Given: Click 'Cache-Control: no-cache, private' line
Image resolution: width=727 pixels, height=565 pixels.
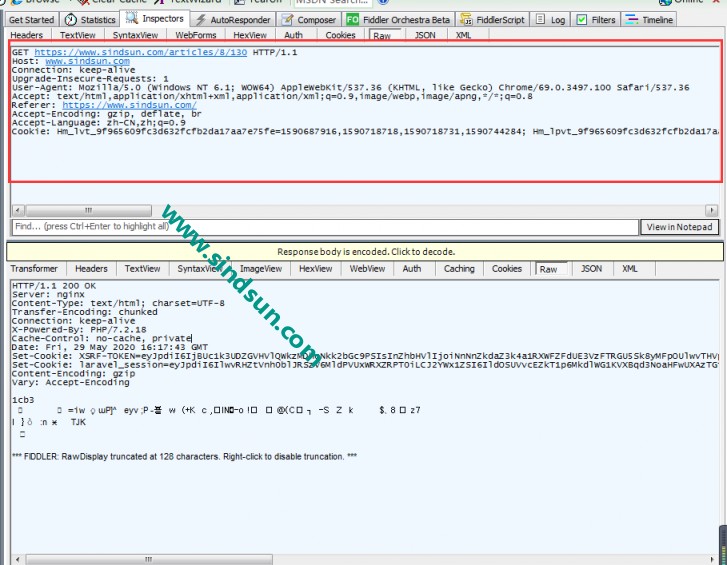Looking at the screenshot, I should [102, 339].
